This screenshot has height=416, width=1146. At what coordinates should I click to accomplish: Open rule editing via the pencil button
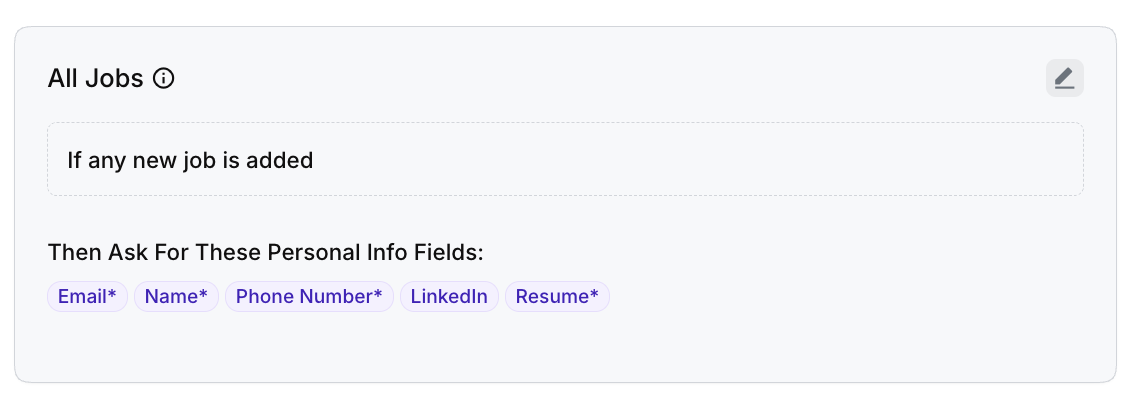[1064, 78]
